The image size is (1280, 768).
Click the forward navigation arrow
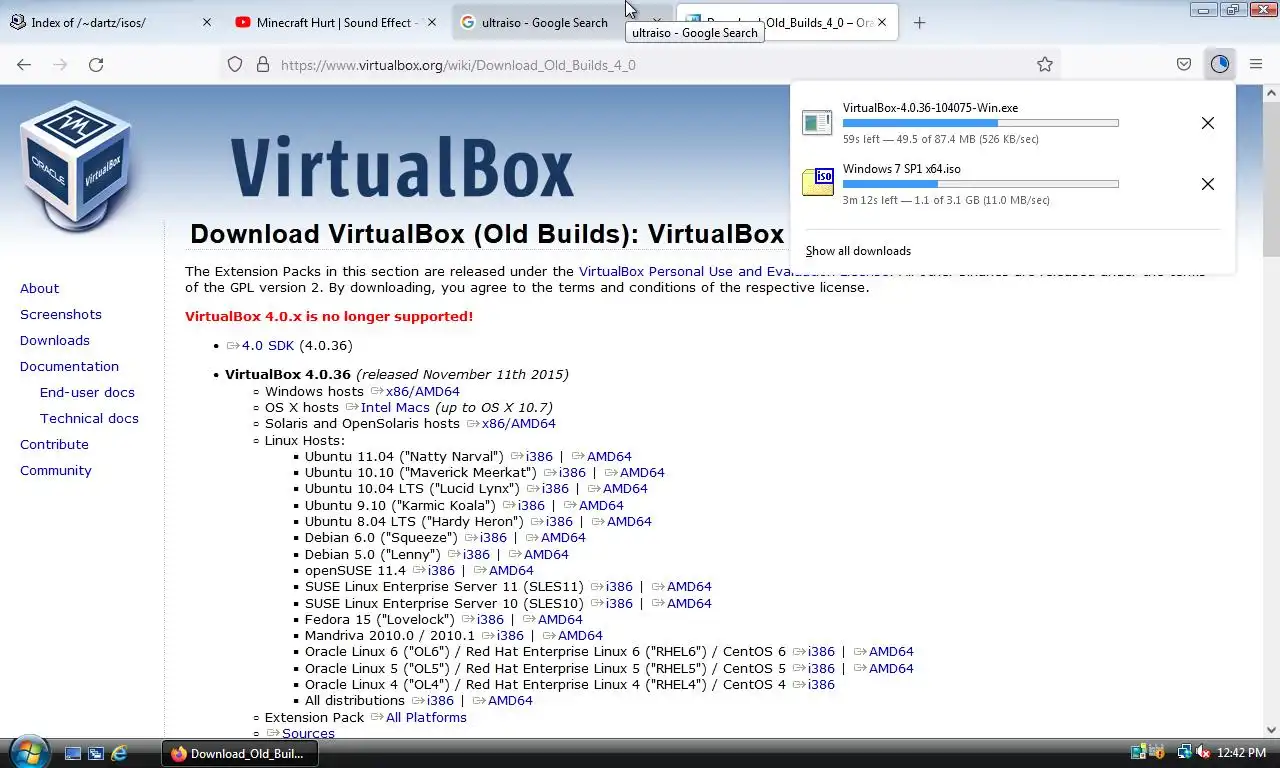click(x=60, y=64)
